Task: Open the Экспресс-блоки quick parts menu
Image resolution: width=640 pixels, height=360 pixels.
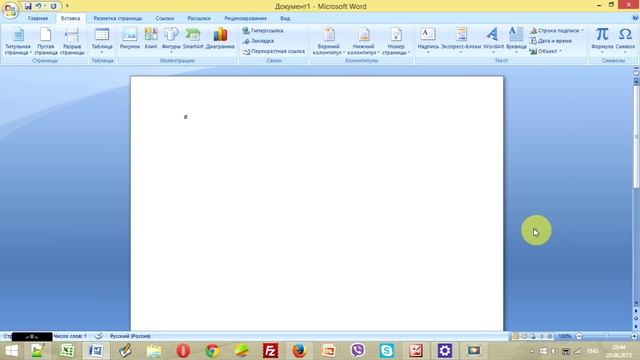Action: click(x=461, y=40)
